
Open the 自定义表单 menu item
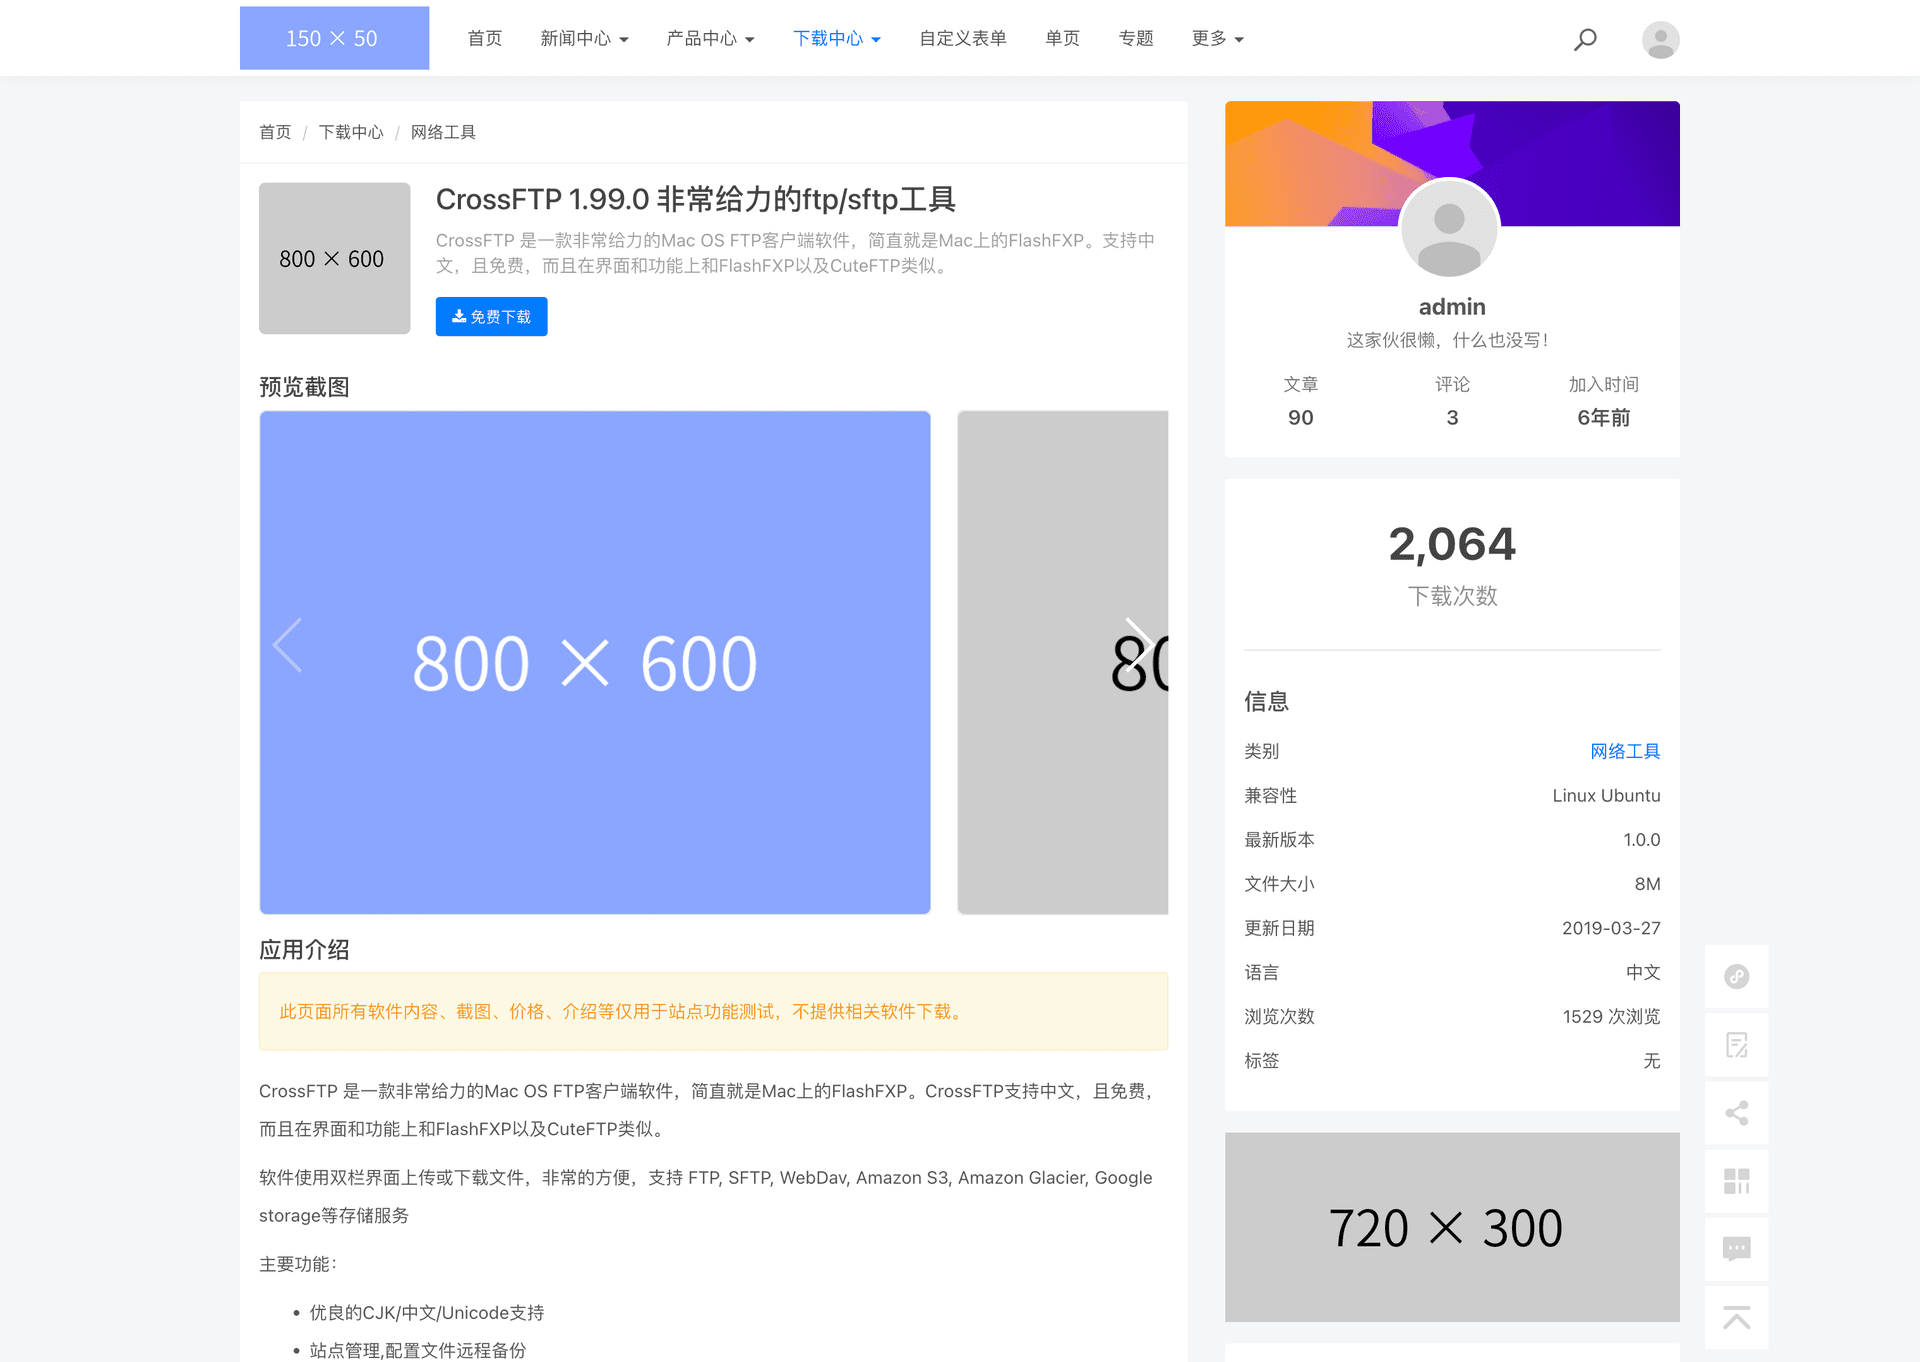(961, 39)
